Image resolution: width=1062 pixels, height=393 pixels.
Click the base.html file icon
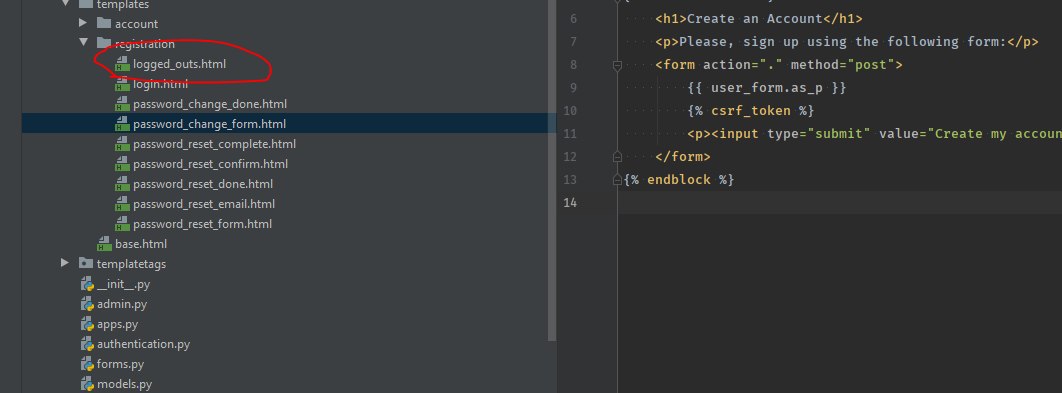click(x=104, y=244)
